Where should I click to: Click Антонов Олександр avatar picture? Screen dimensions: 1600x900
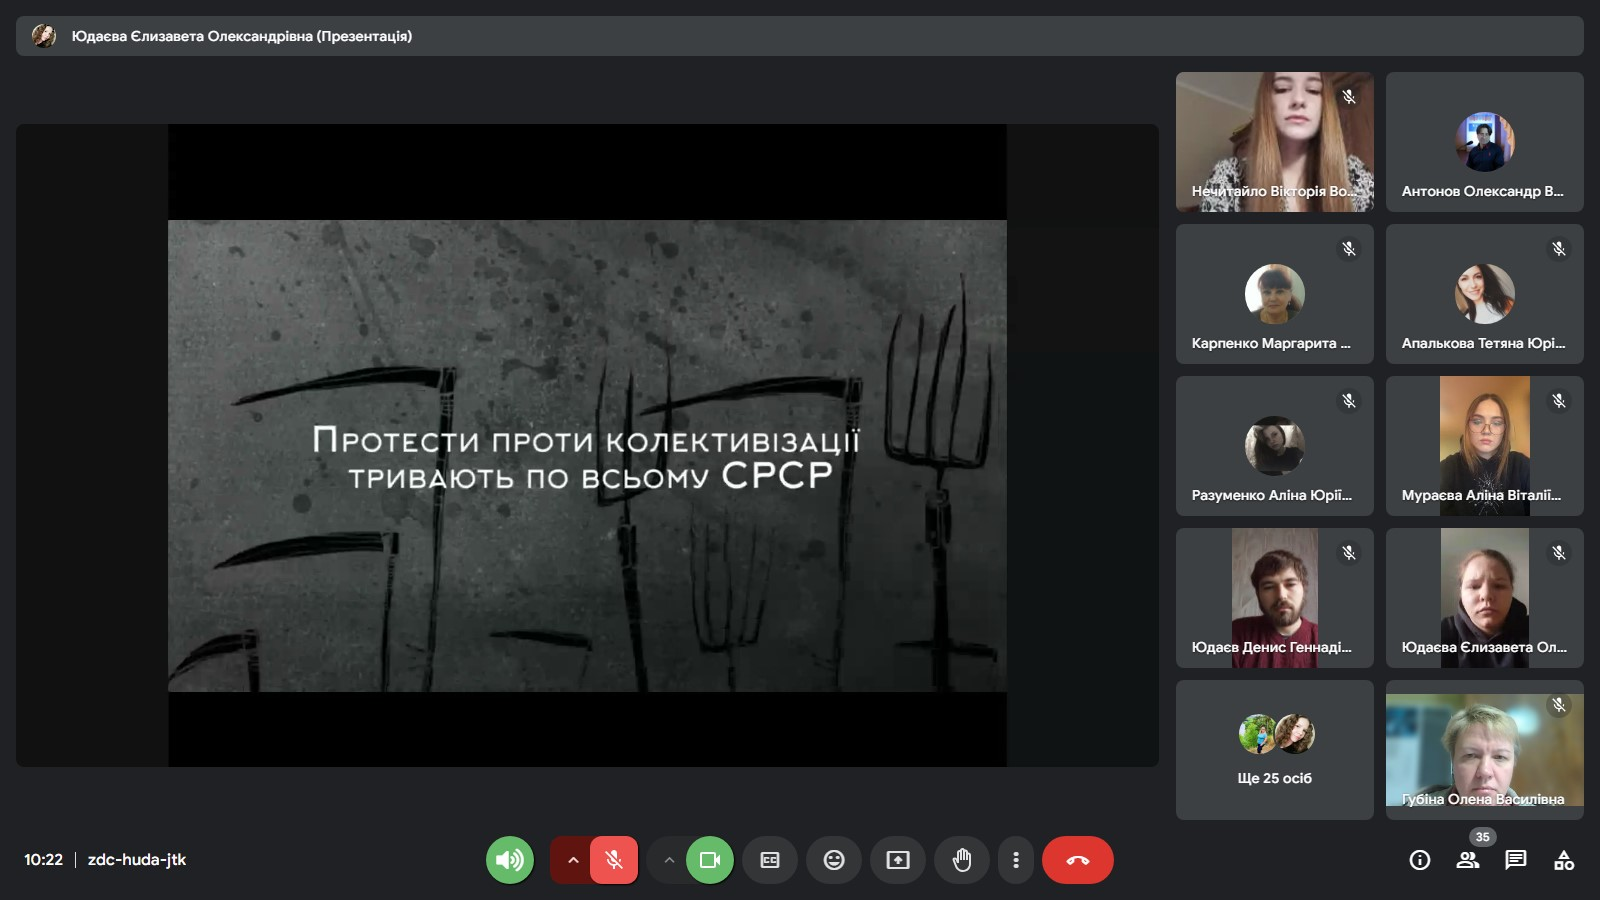(1485, 142)
